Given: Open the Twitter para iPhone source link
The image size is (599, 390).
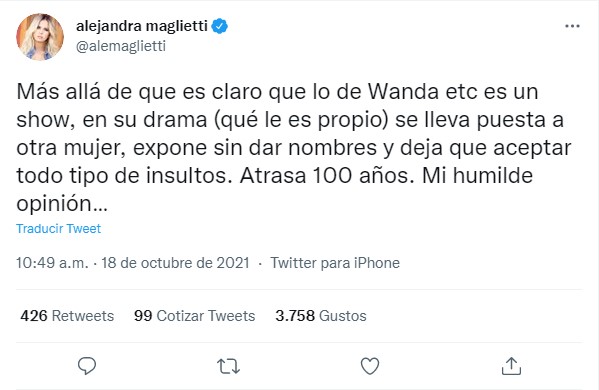Looking at the screenshot, I should pyautogui.click(x=335, y=263).
